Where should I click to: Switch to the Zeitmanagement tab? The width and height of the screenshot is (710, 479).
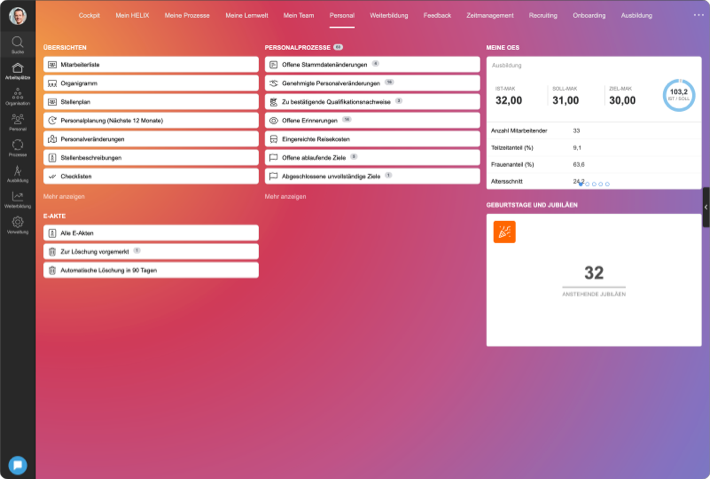[x=490, y=16]
